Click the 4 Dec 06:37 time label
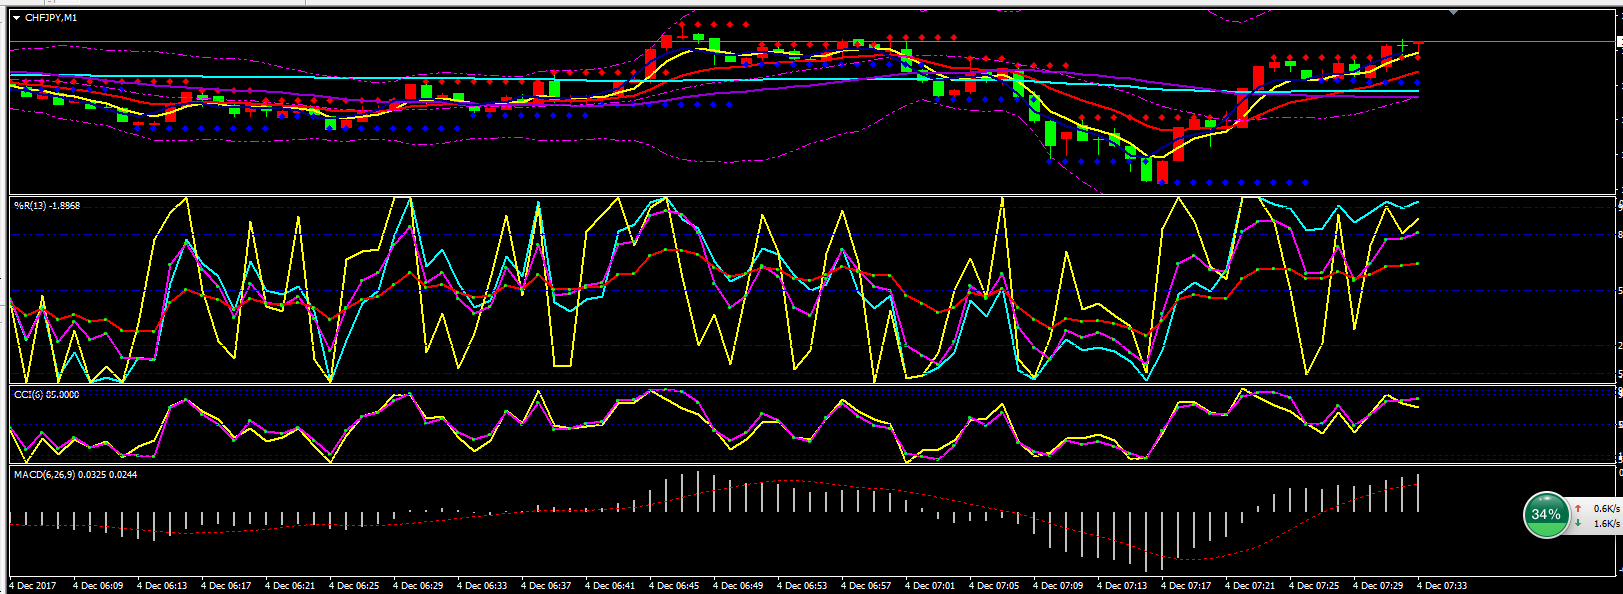Viewport: 1623px width, 594px height. [546, 585]
